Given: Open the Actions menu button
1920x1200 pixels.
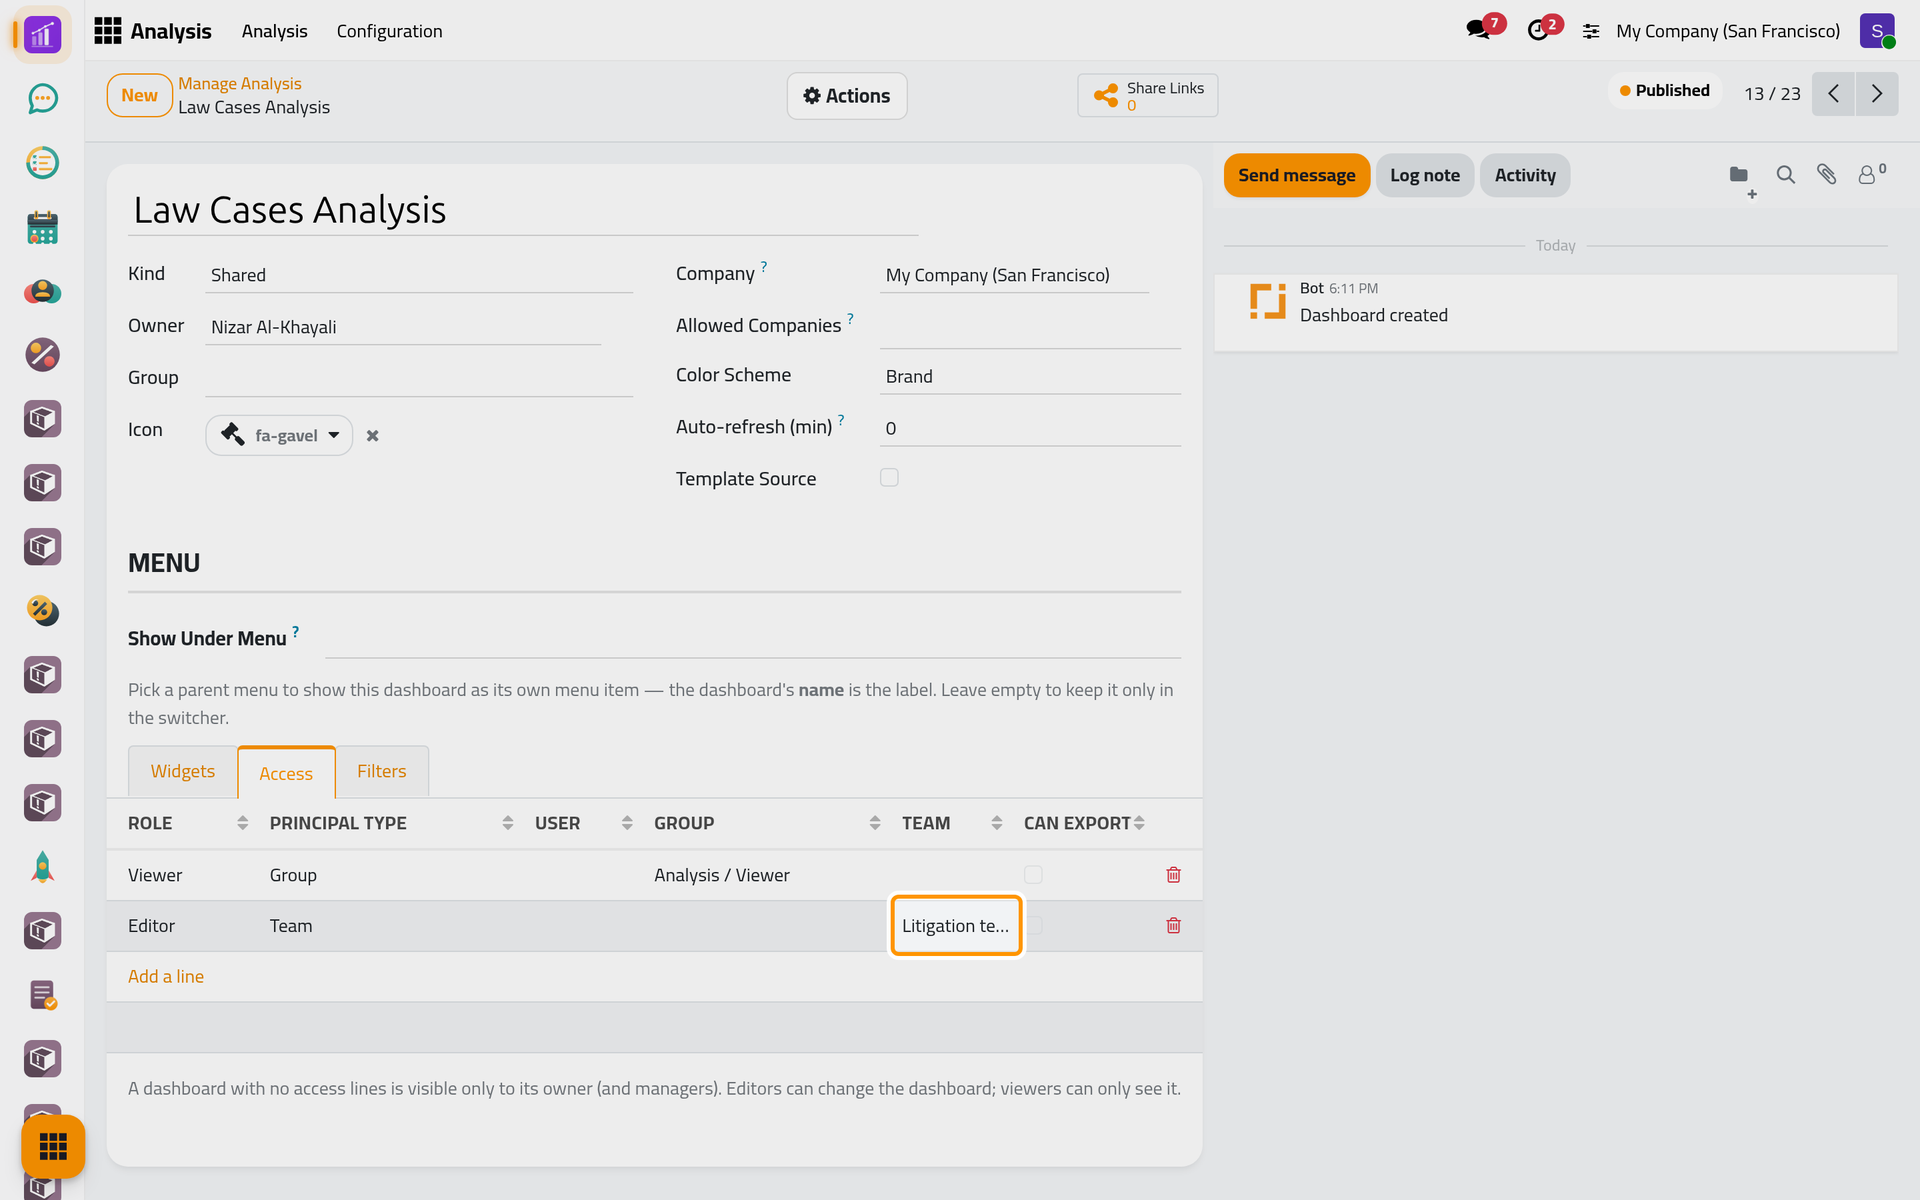Looking at the screenshot, I should point(847,96).
